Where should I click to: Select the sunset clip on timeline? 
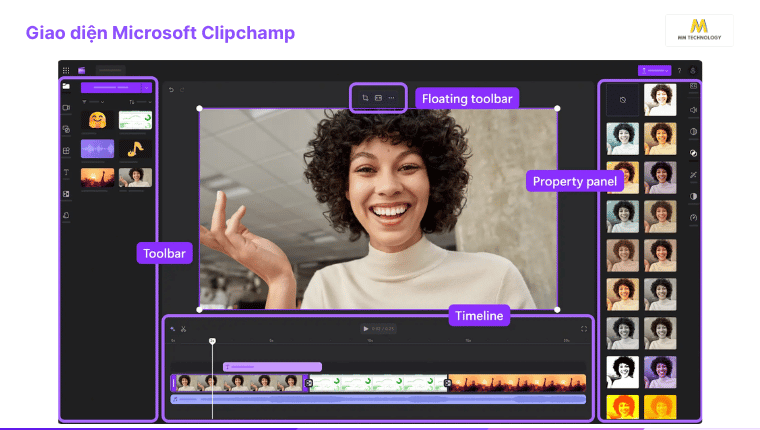pyautogui.click(x=518, y=383)
